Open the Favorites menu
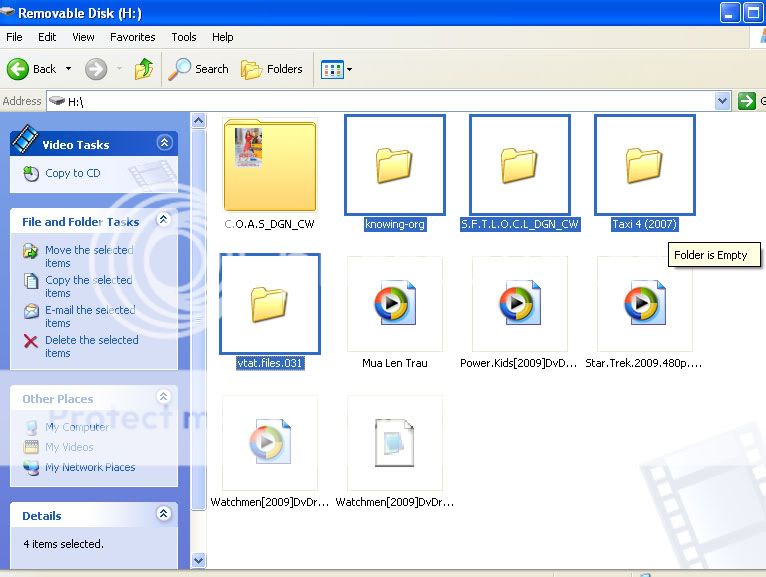 pyautogui.click(x=132, y=37)
